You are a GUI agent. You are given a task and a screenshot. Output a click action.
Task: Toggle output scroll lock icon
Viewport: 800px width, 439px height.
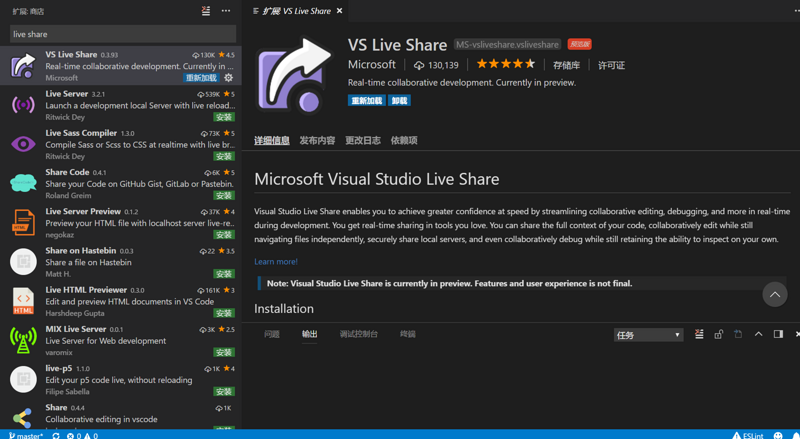pos(718,334)
